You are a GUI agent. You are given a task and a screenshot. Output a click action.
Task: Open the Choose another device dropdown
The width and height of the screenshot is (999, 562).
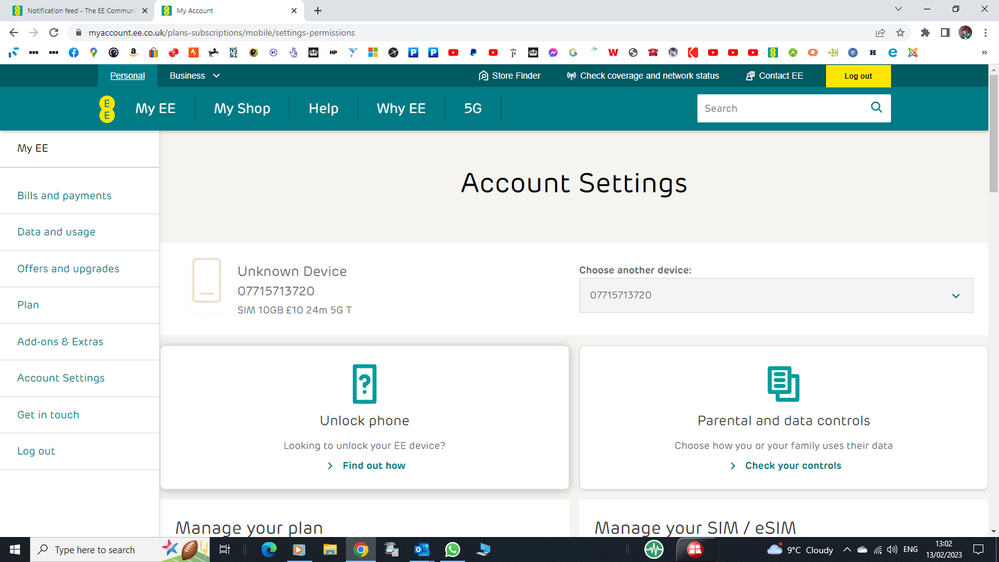tap(776, 295)
